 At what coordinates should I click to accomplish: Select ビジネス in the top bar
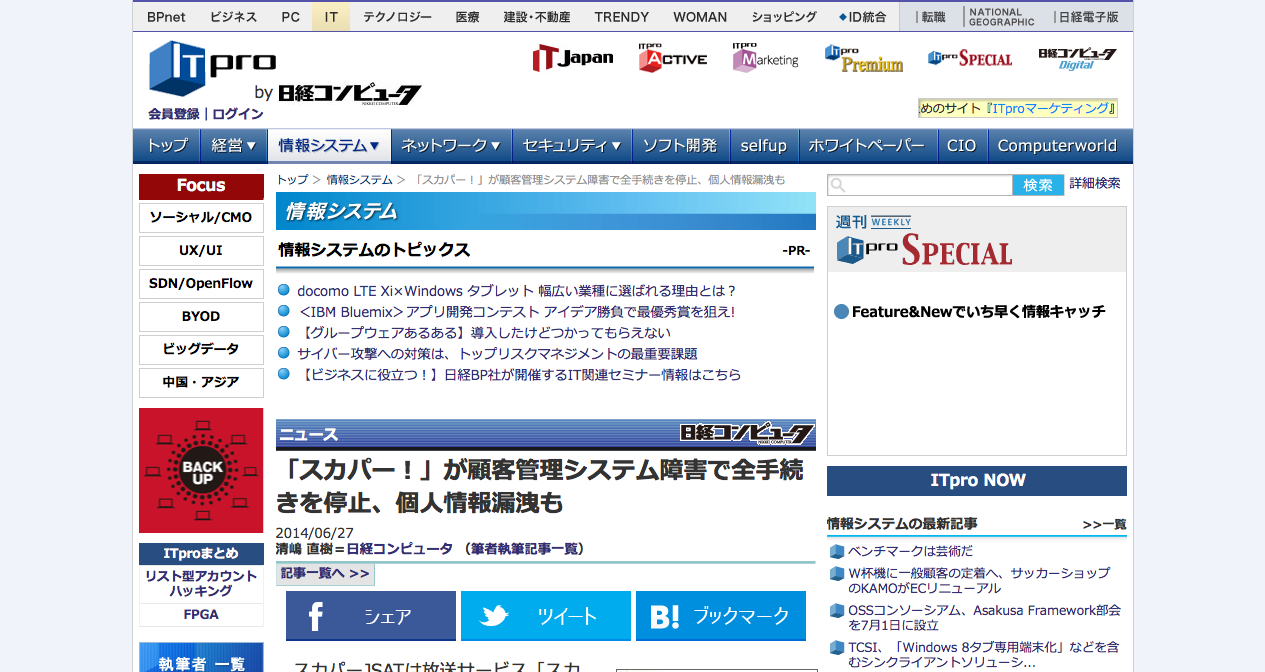click(x=234, y=17)
